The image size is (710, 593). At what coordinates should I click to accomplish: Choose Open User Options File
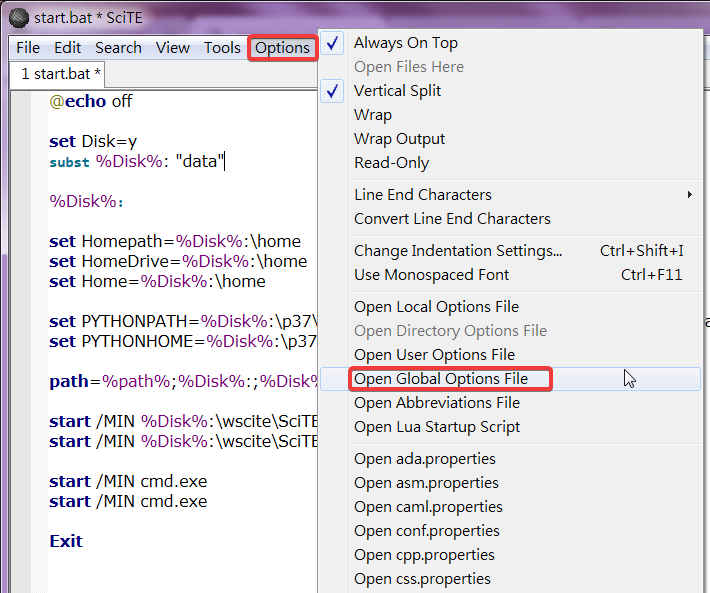(434, 355)
